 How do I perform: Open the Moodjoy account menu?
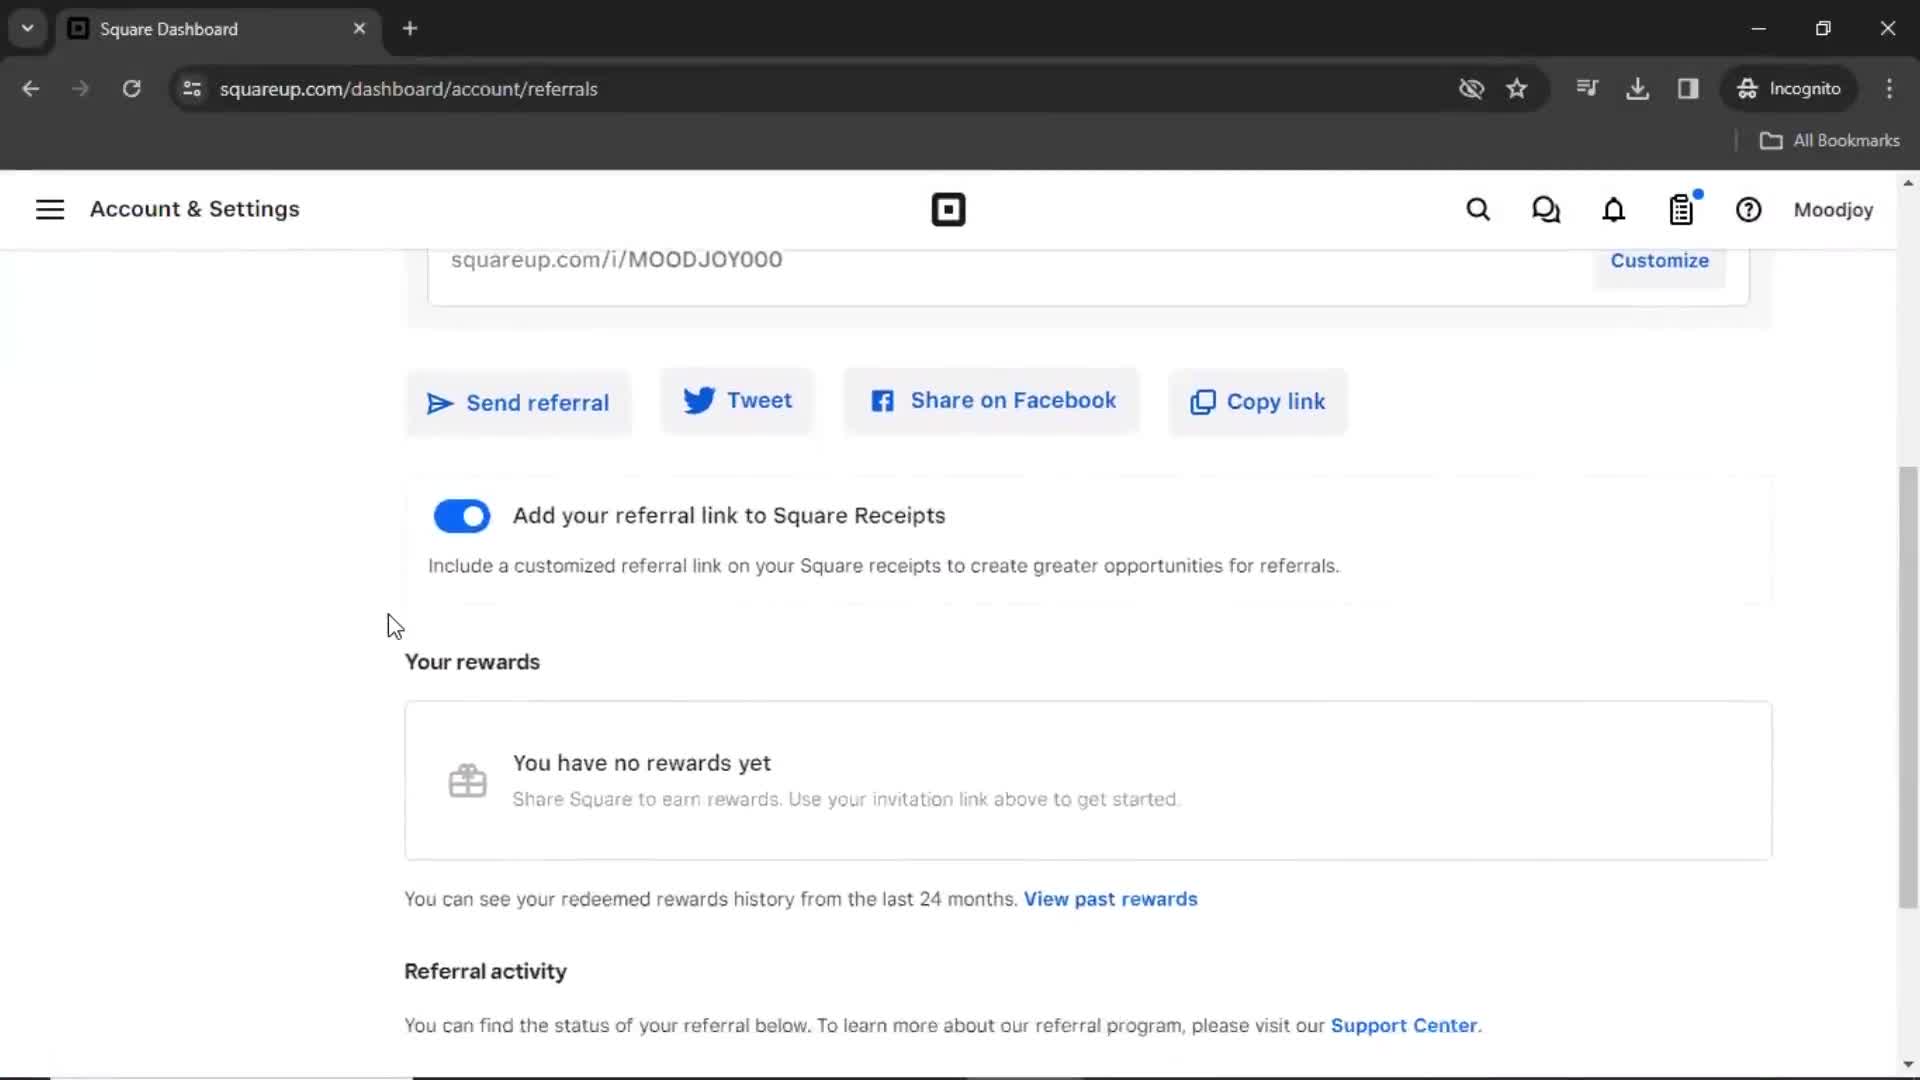(x=1833, y=210)
